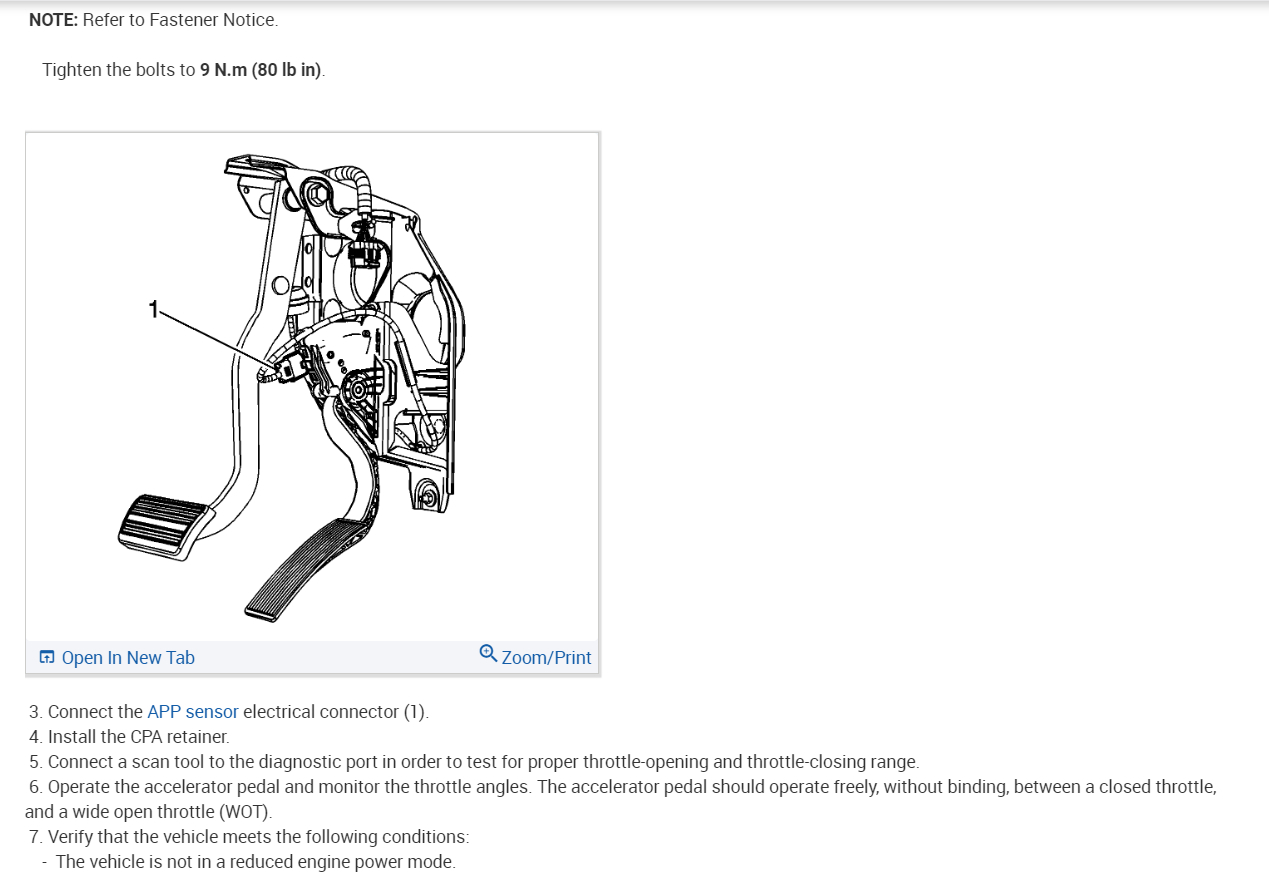1269x873 pixels.
Task: Click the Open In New Tab icon
Action: pyautogui.click(x=46, y=657)
